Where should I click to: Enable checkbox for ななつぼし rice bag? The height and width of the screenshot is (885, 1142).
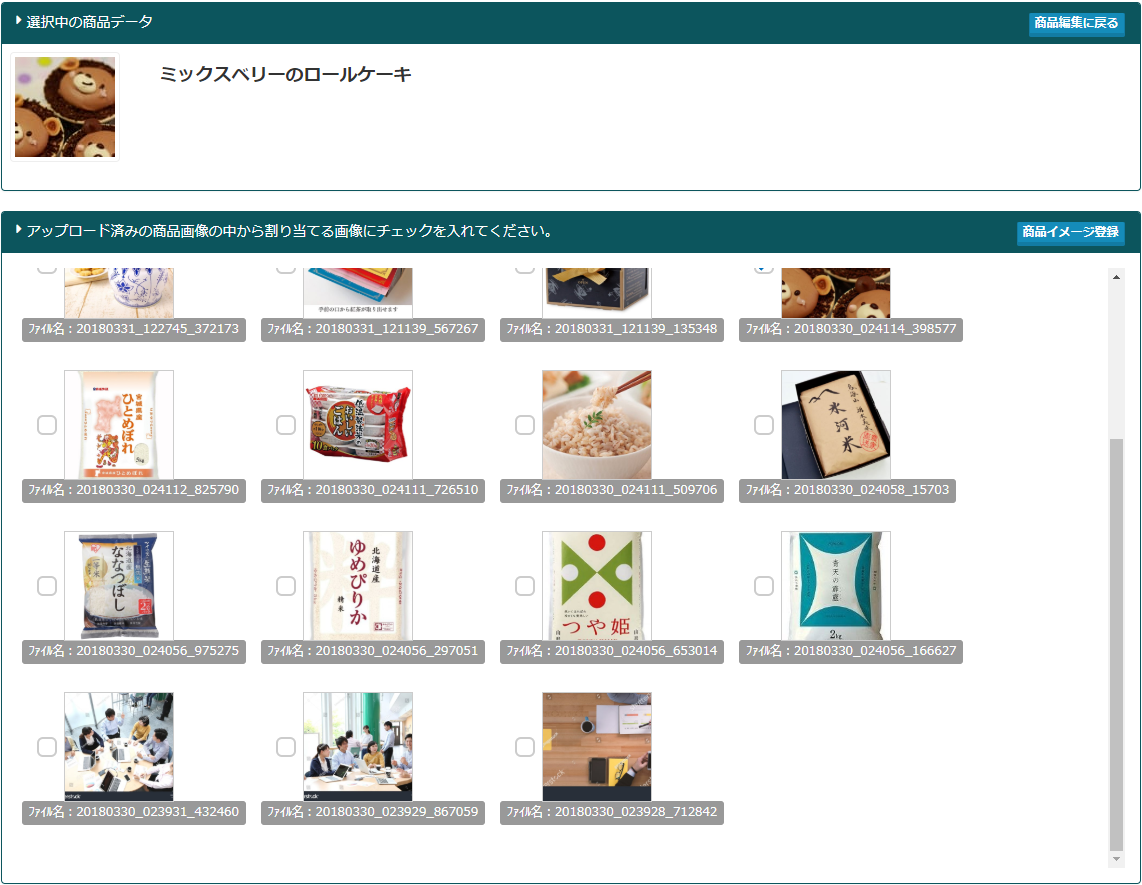[47, 586]
